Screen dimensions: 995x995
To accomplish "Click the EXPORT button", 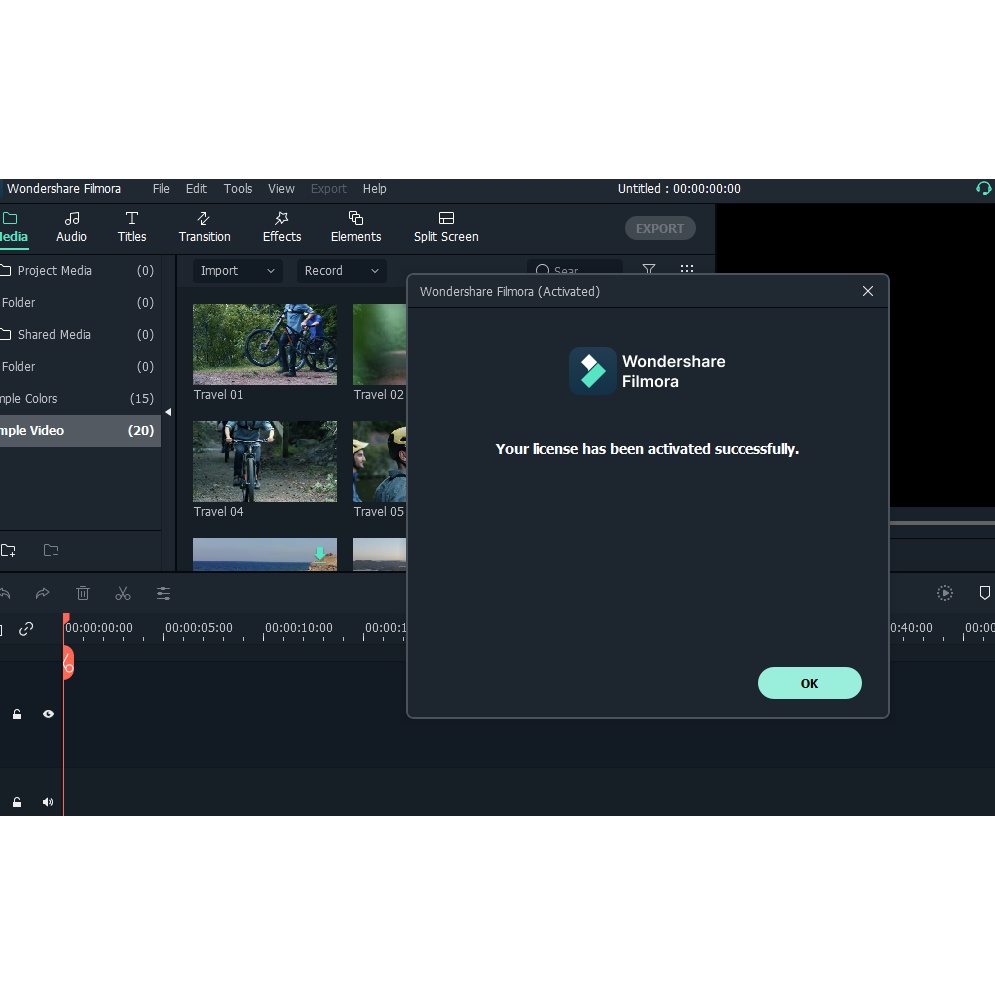I will (660, 228).
